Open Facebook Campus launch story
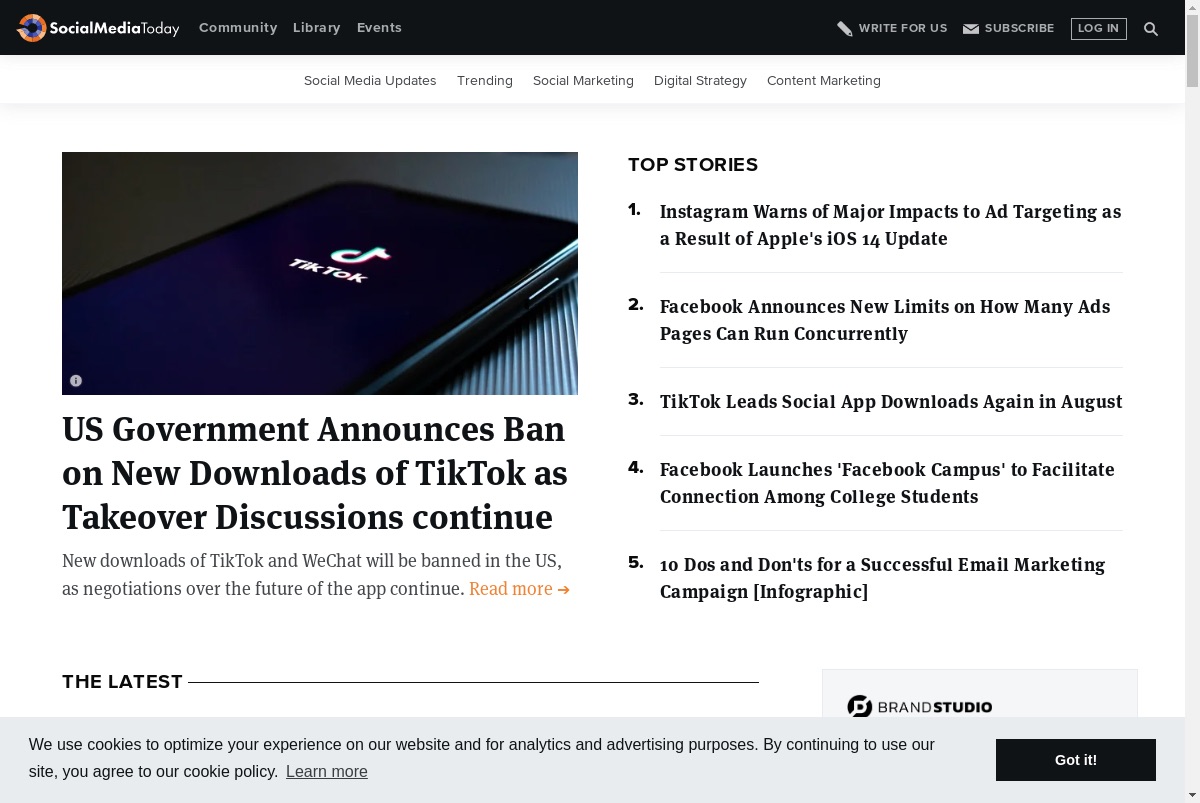Screen dimensions: 1200x803 (887, 483)
